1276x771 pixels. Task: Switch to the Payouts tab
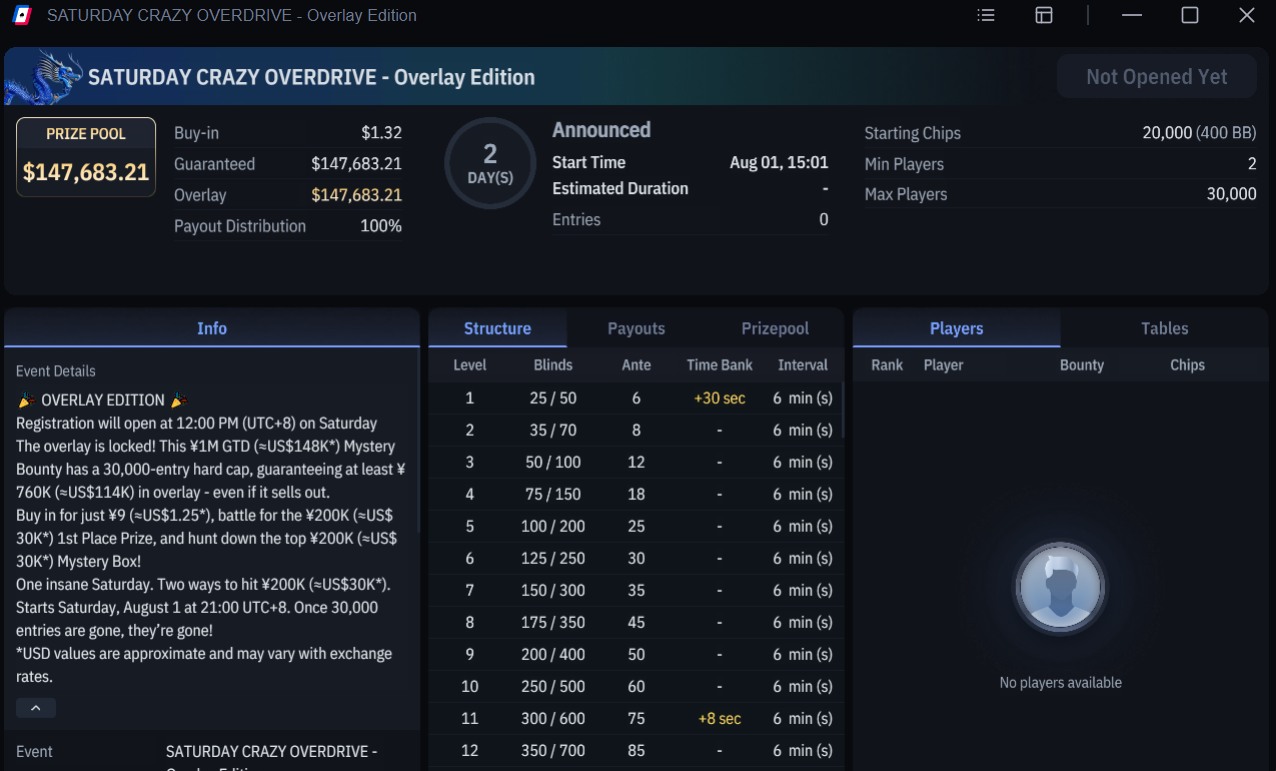(636, 328)
